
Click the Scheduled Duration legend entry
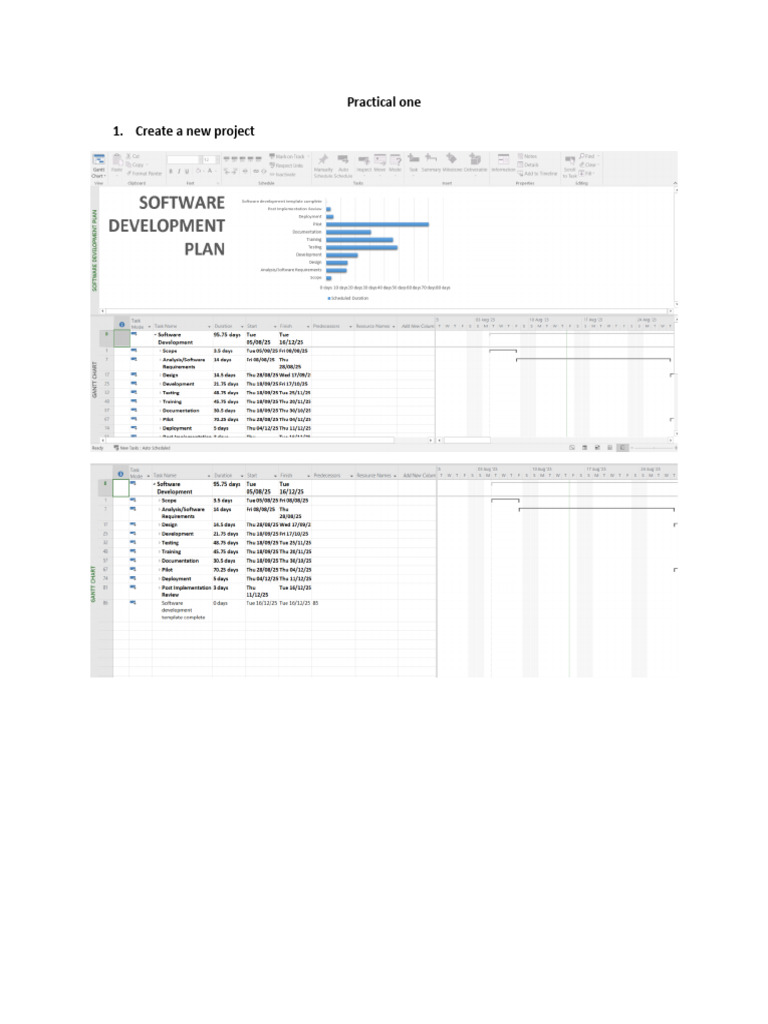(x=348, y=298)
